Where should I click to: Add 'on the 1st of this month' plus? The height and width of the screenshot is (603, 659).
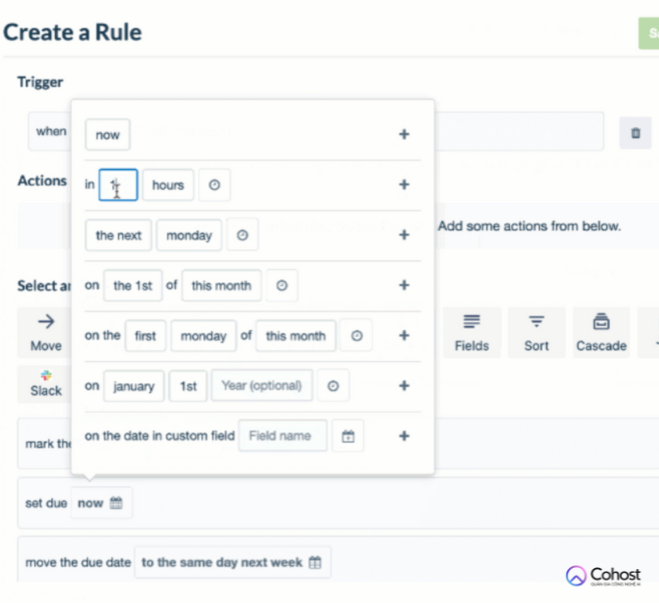click(x=404, y=285)
